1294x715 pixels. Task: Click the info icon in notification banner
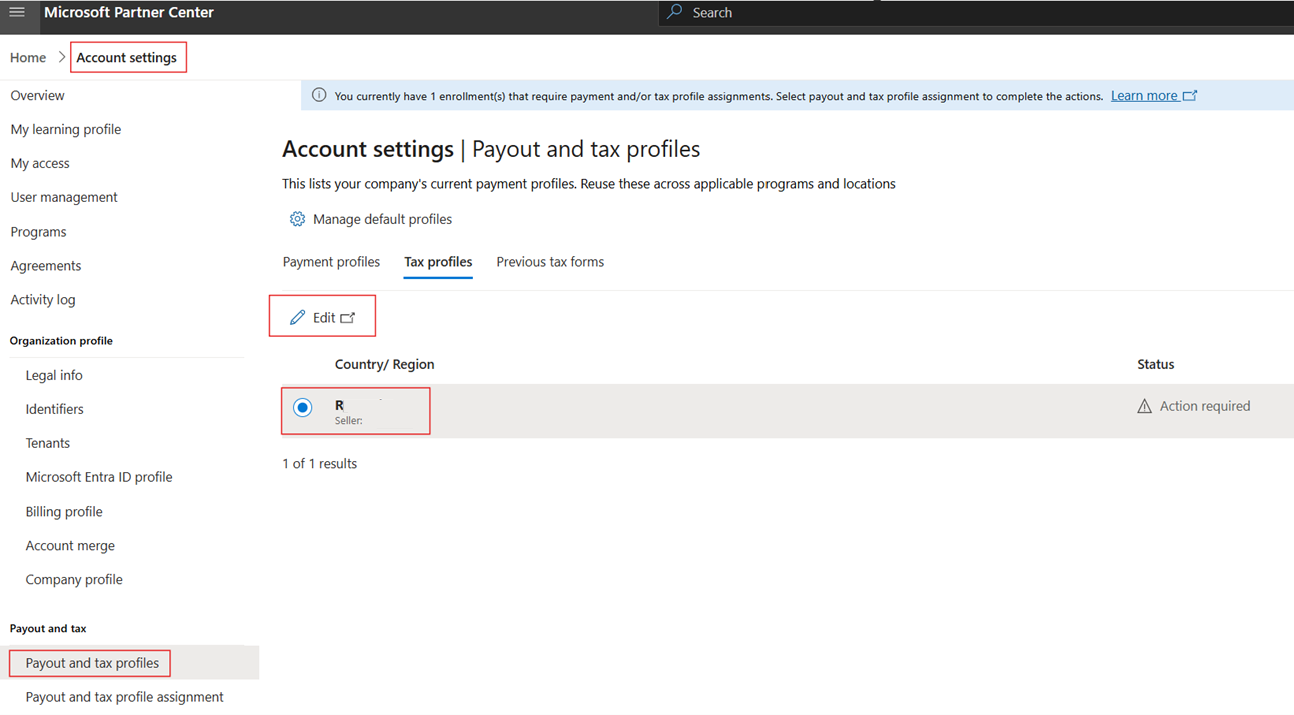(x=319, y=96)
